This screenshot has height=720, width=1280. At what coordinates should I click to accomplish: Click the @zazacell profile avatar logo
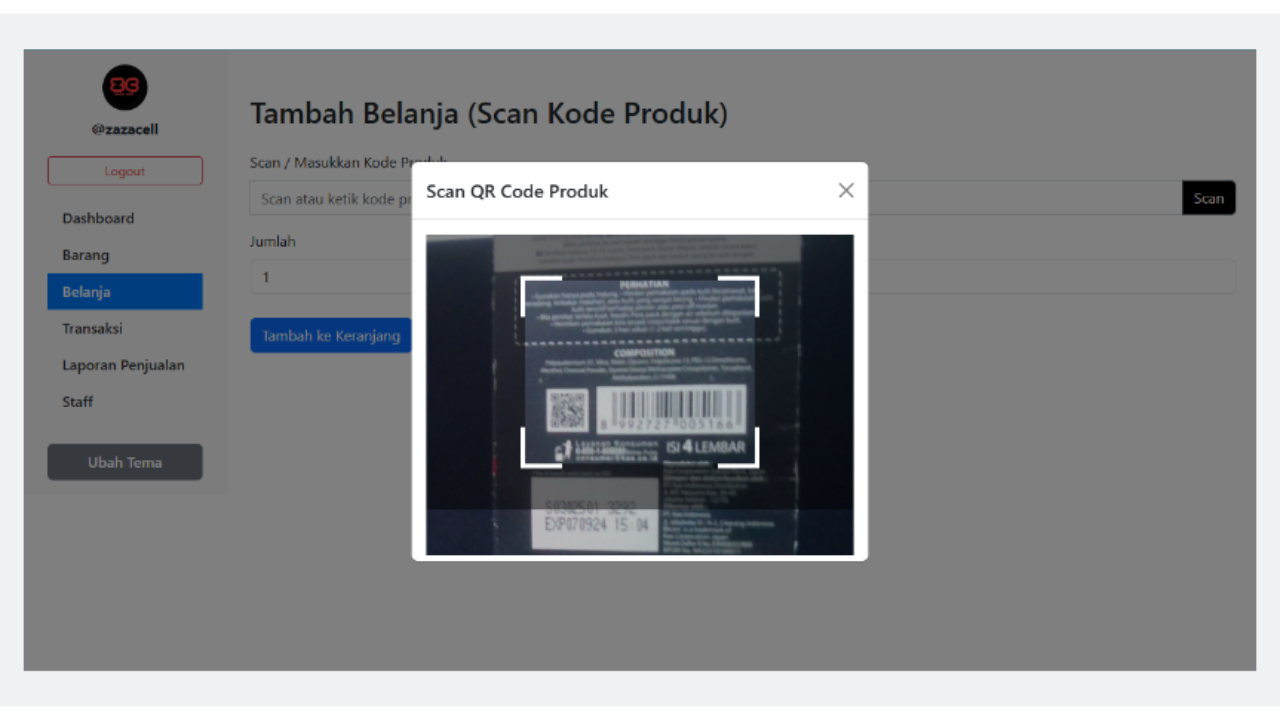tap(124, 88)
